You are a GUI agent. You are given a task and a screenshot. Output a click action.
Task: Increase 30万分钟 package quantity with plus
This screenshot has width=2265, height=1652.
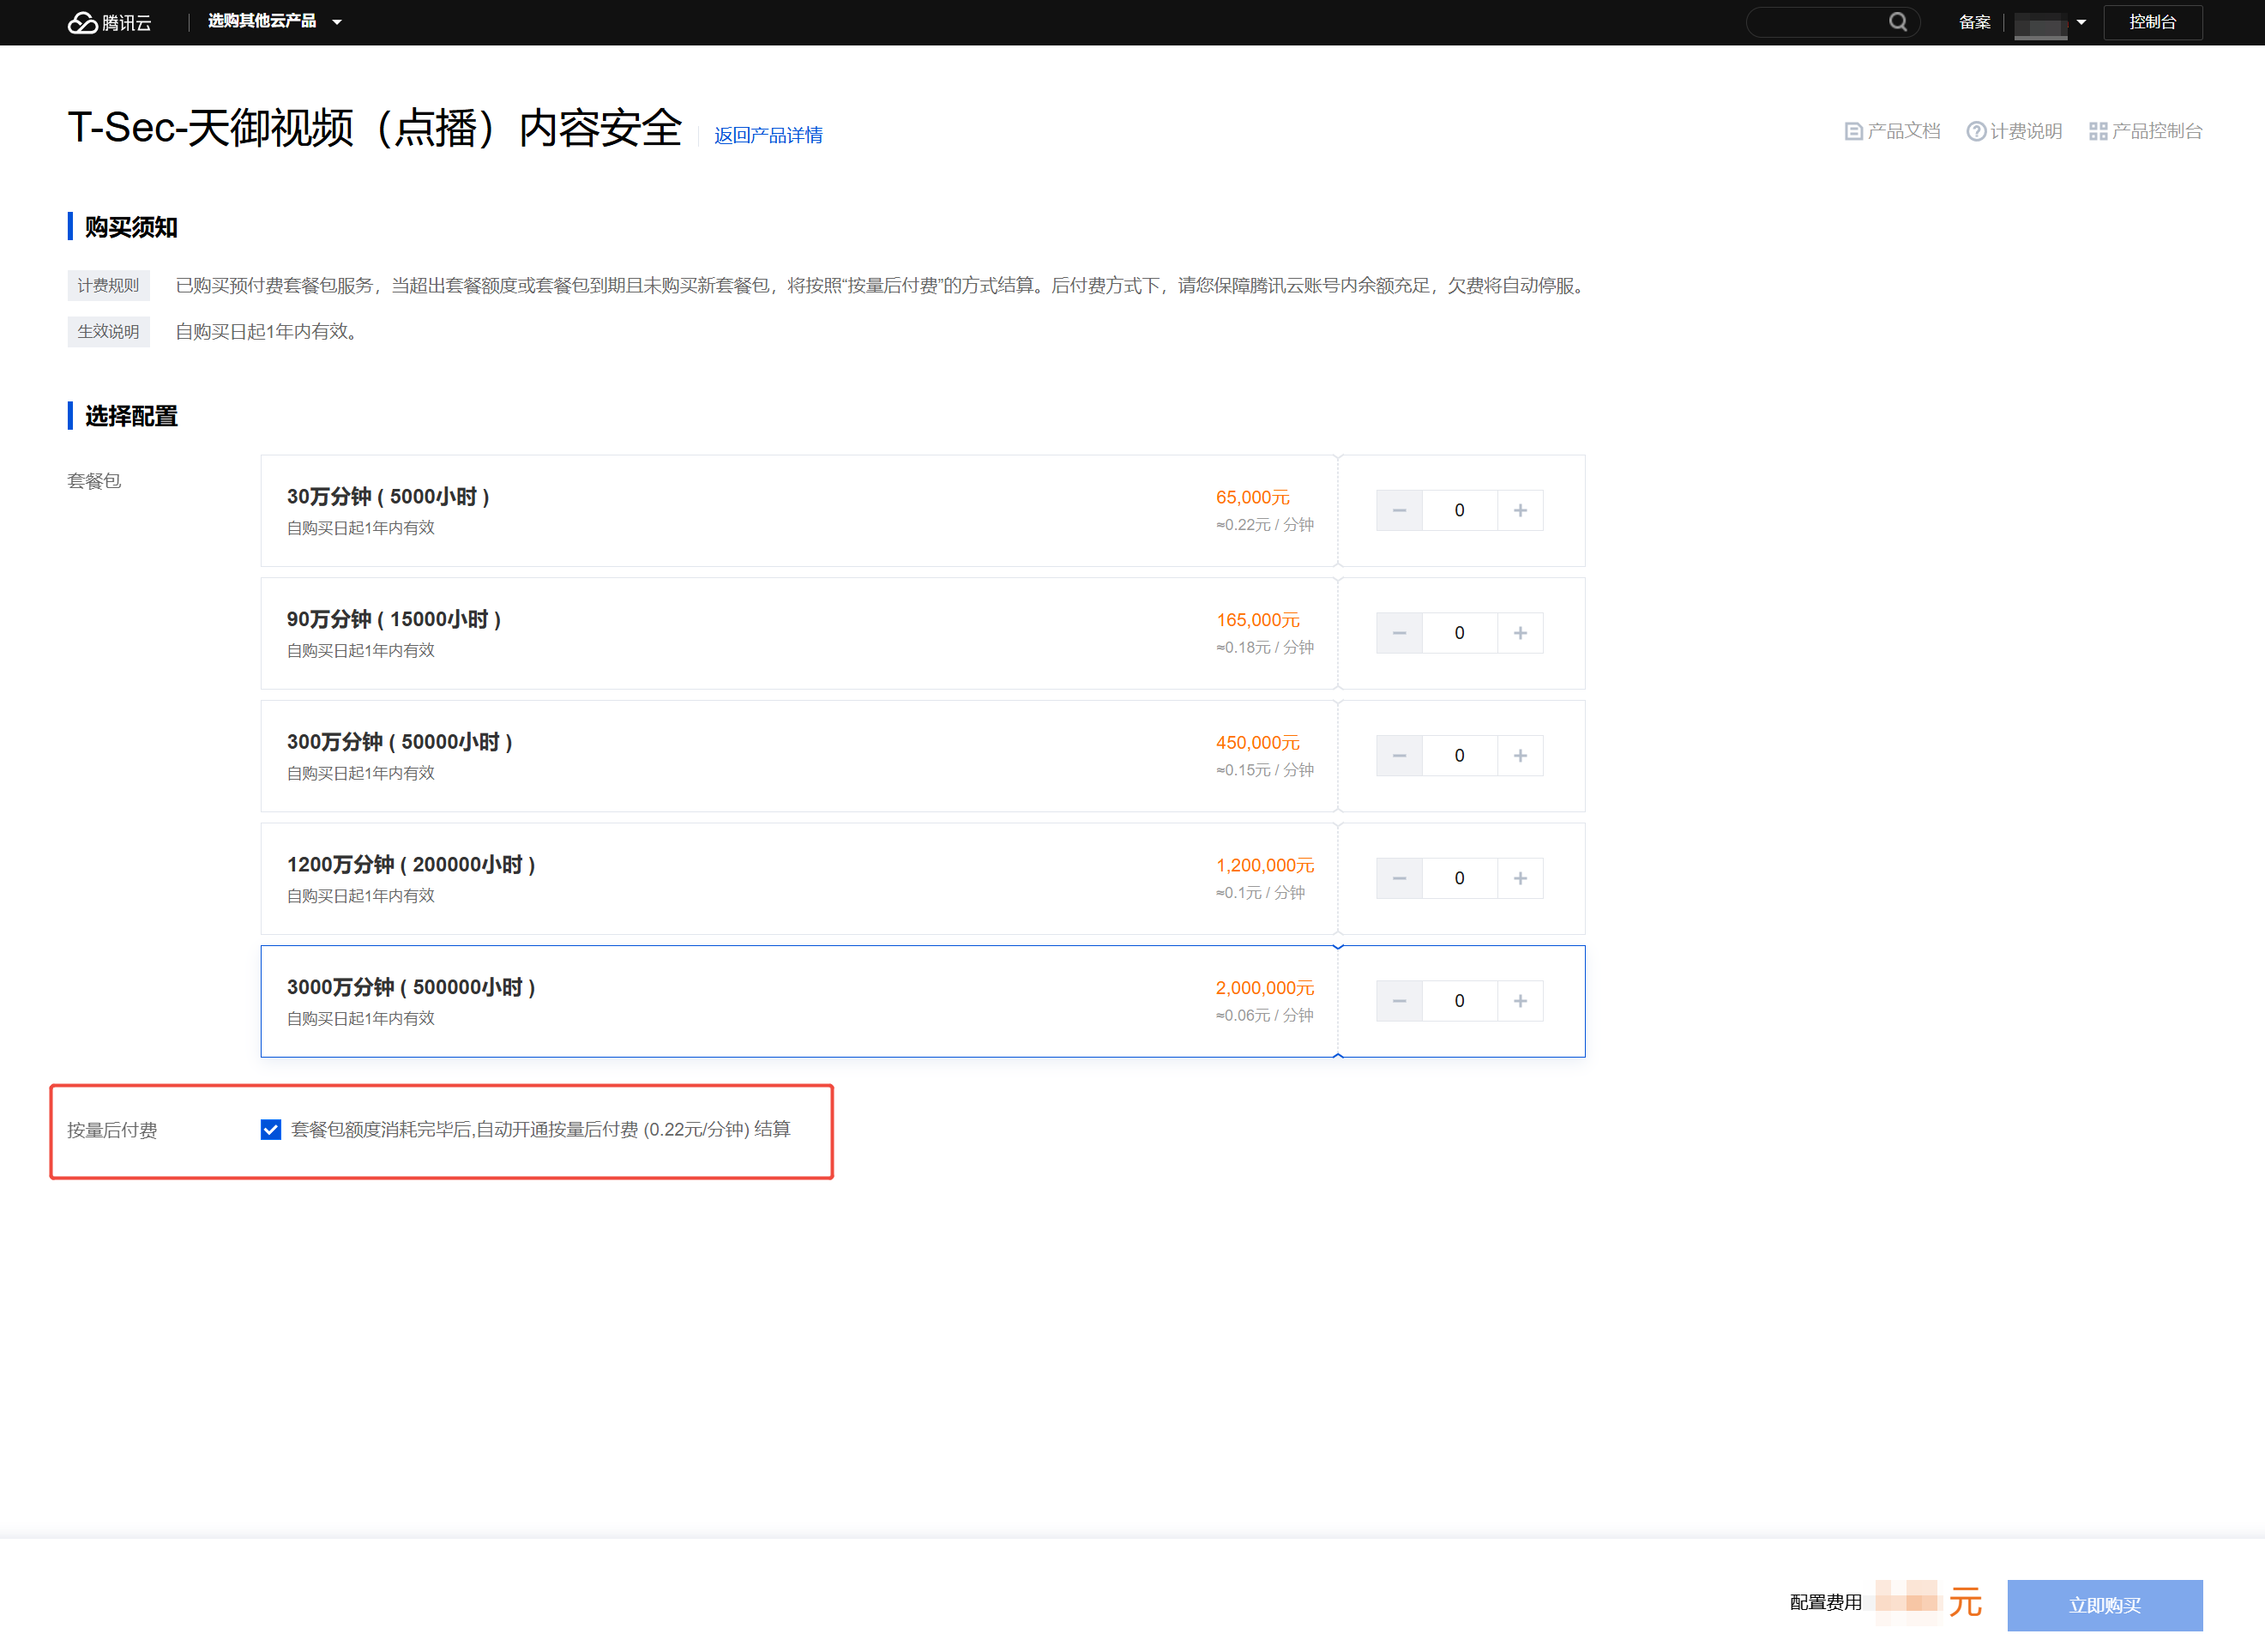tap(1520, 510)
